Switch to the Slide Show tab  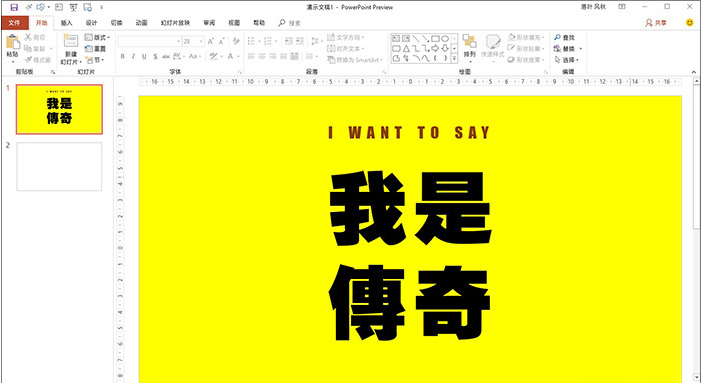(x=175, y=23)
